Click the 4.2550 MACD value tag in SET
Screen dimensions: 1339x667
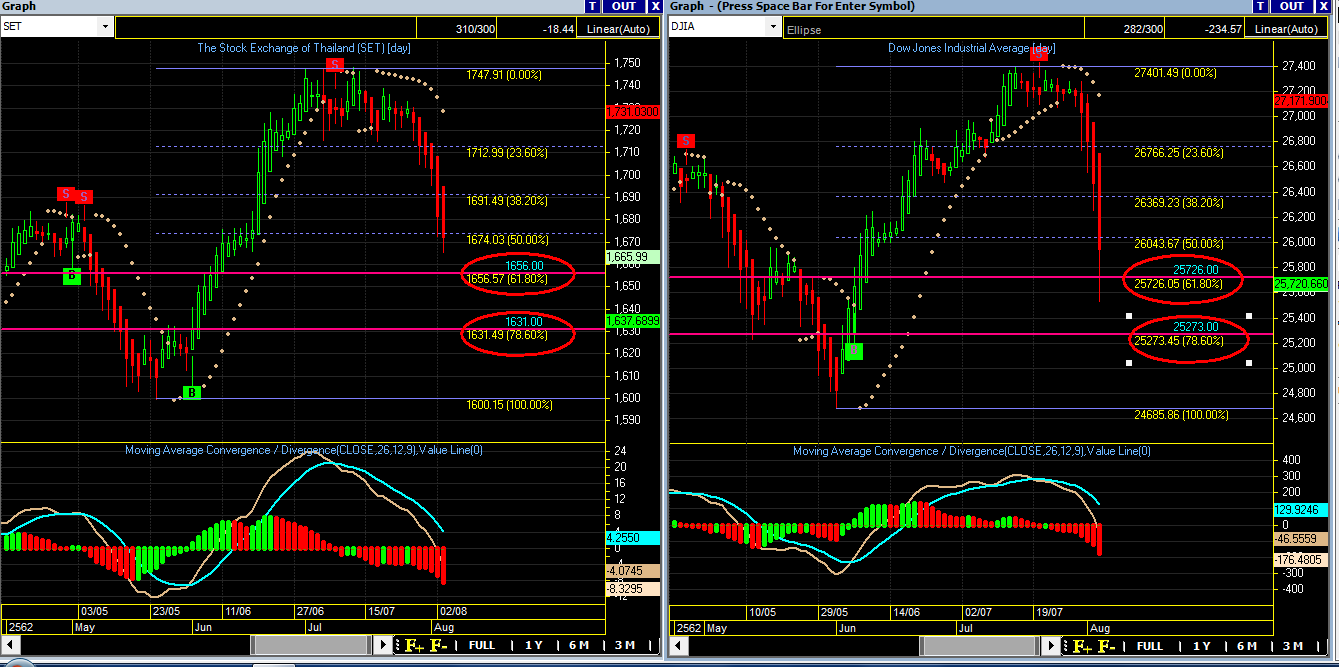pos(633,537)
